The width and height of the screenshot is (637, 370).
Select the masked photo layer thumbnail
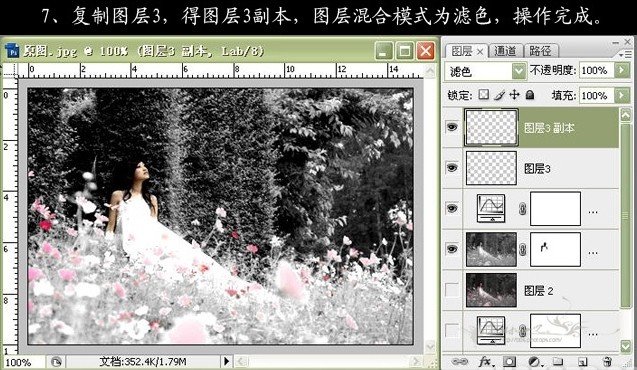[x=491, y=249]
